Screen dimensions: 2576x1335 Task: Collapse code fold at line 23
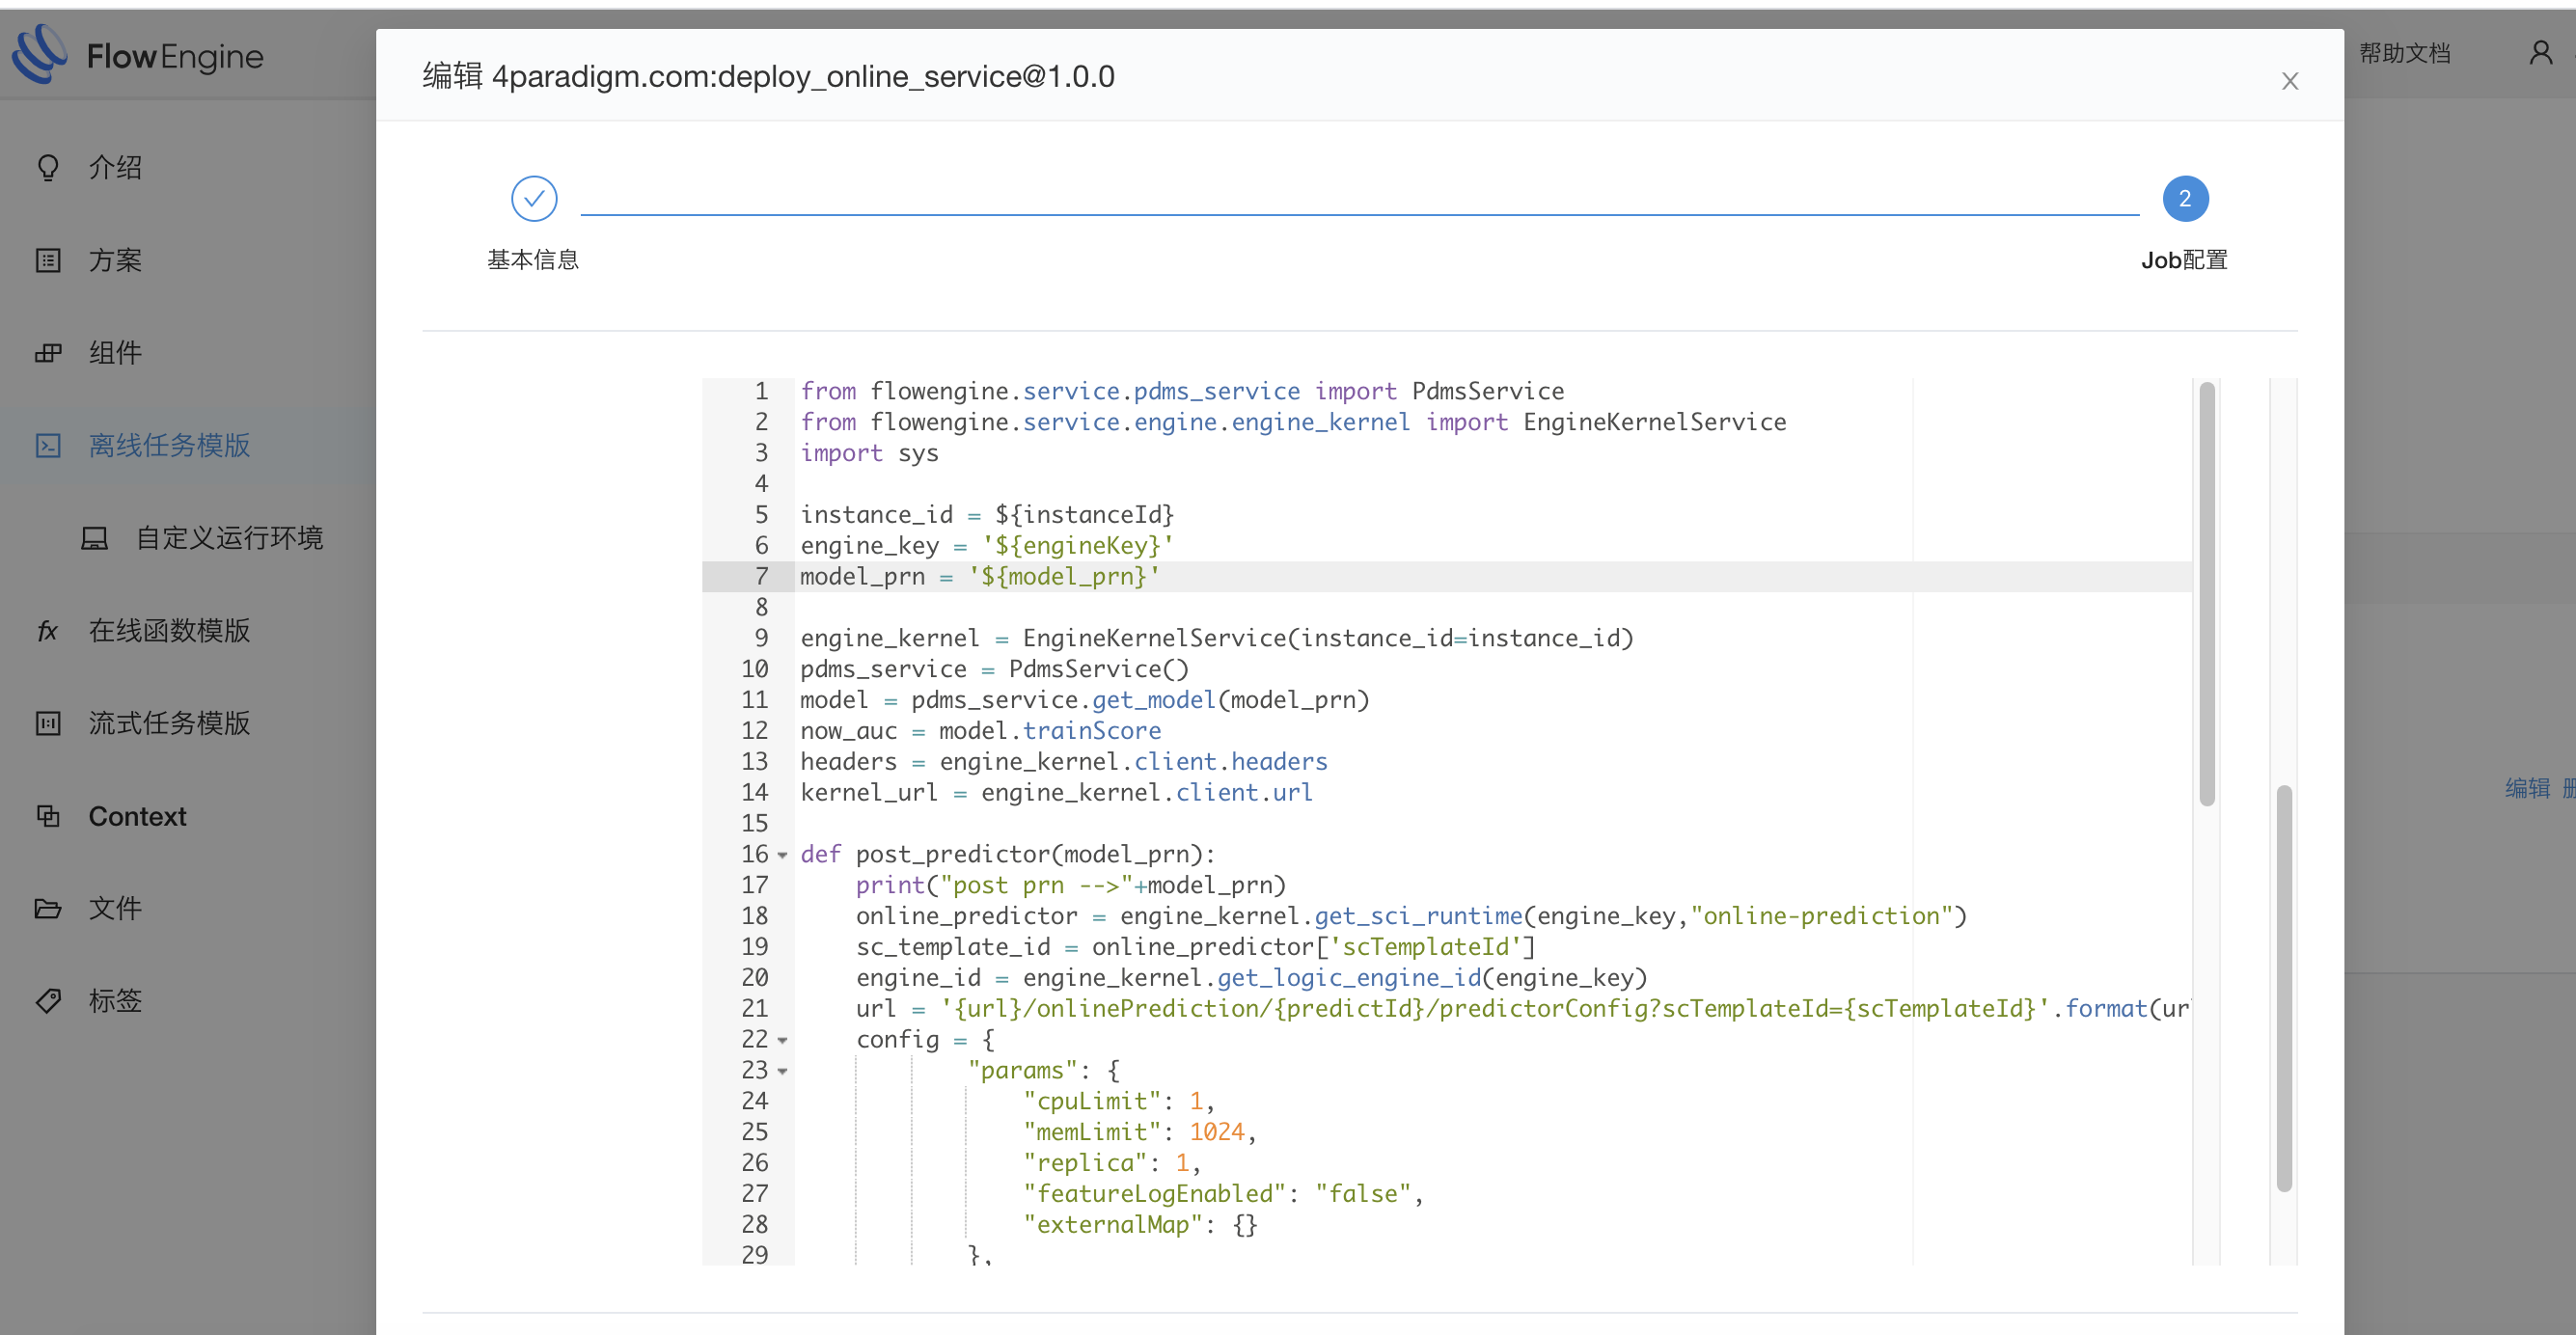(x=782, y=1071)
